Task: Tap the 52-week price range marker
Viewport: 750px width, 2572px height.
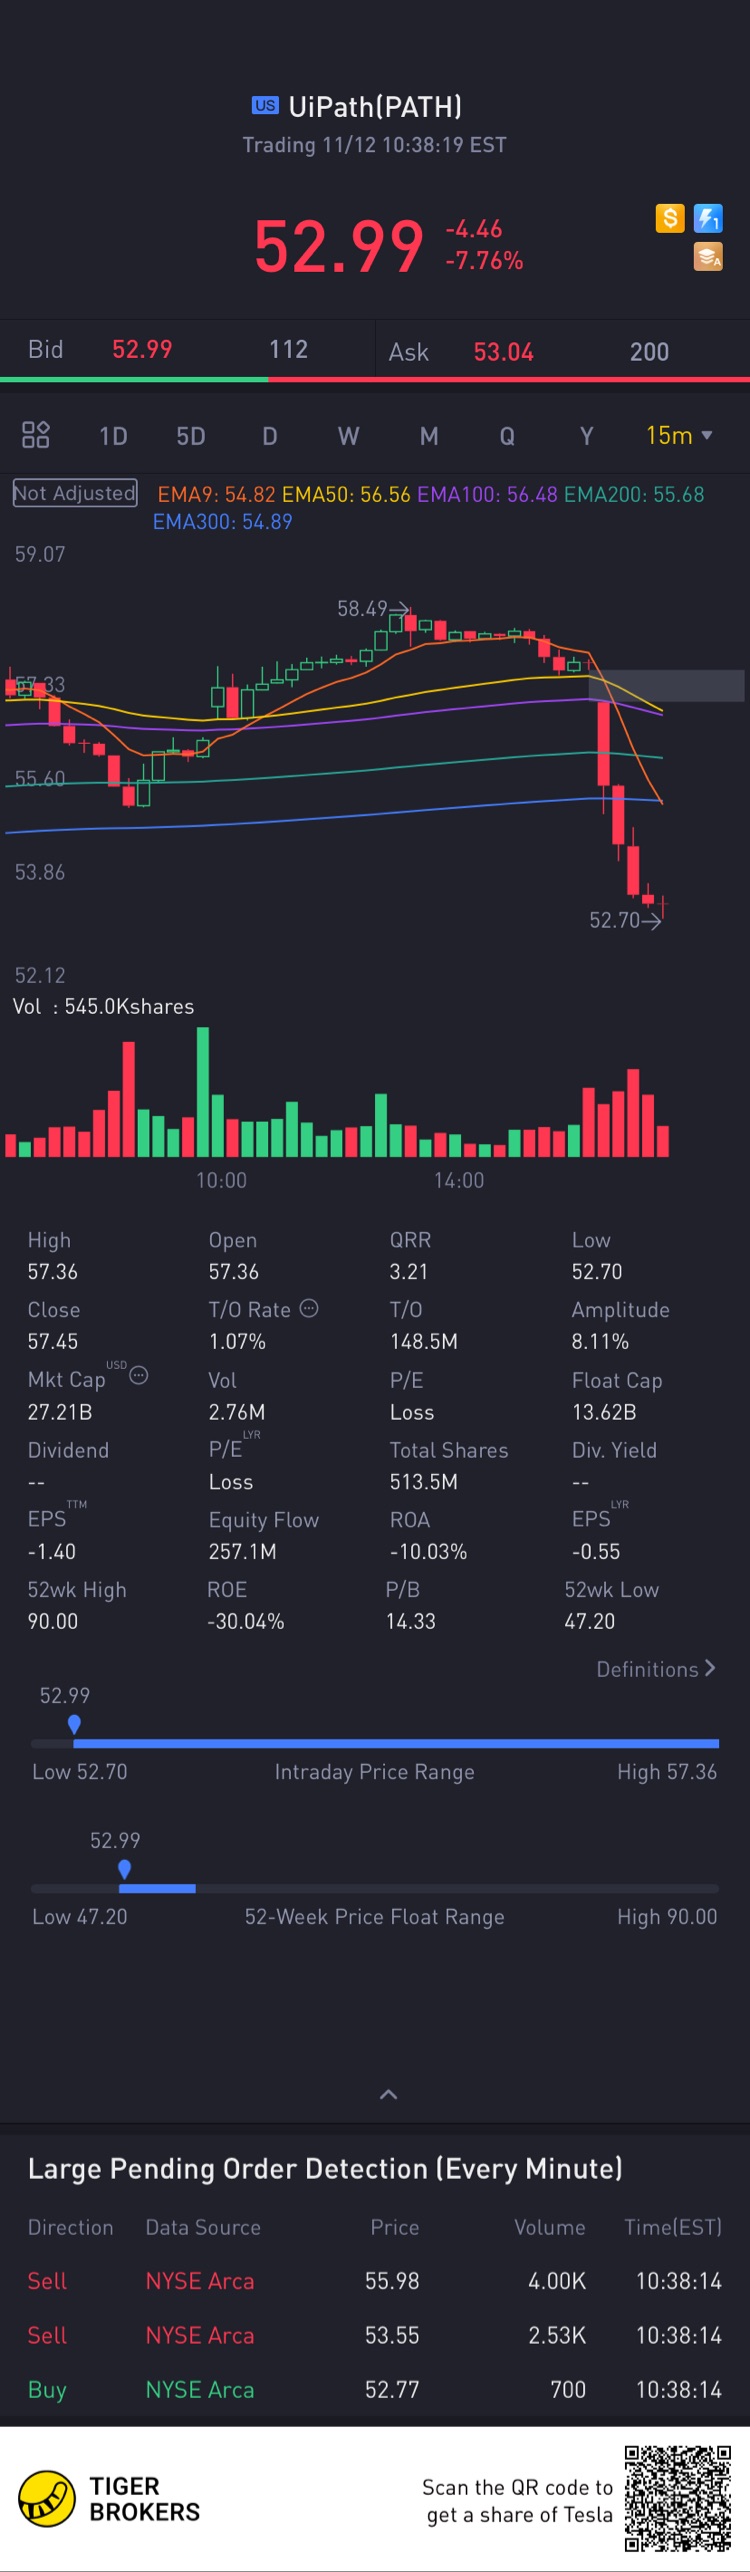Action: tap(124, 1869)
